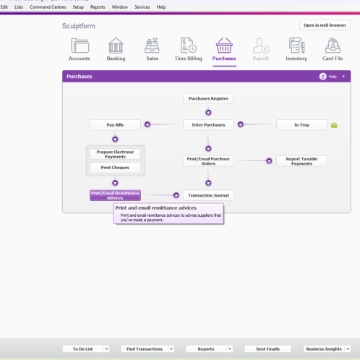The width and height of the screenshot is (360, 360).
Task: Click arrow icon pointing to Transaction Journal from left
Action: (x=176, y=195)
